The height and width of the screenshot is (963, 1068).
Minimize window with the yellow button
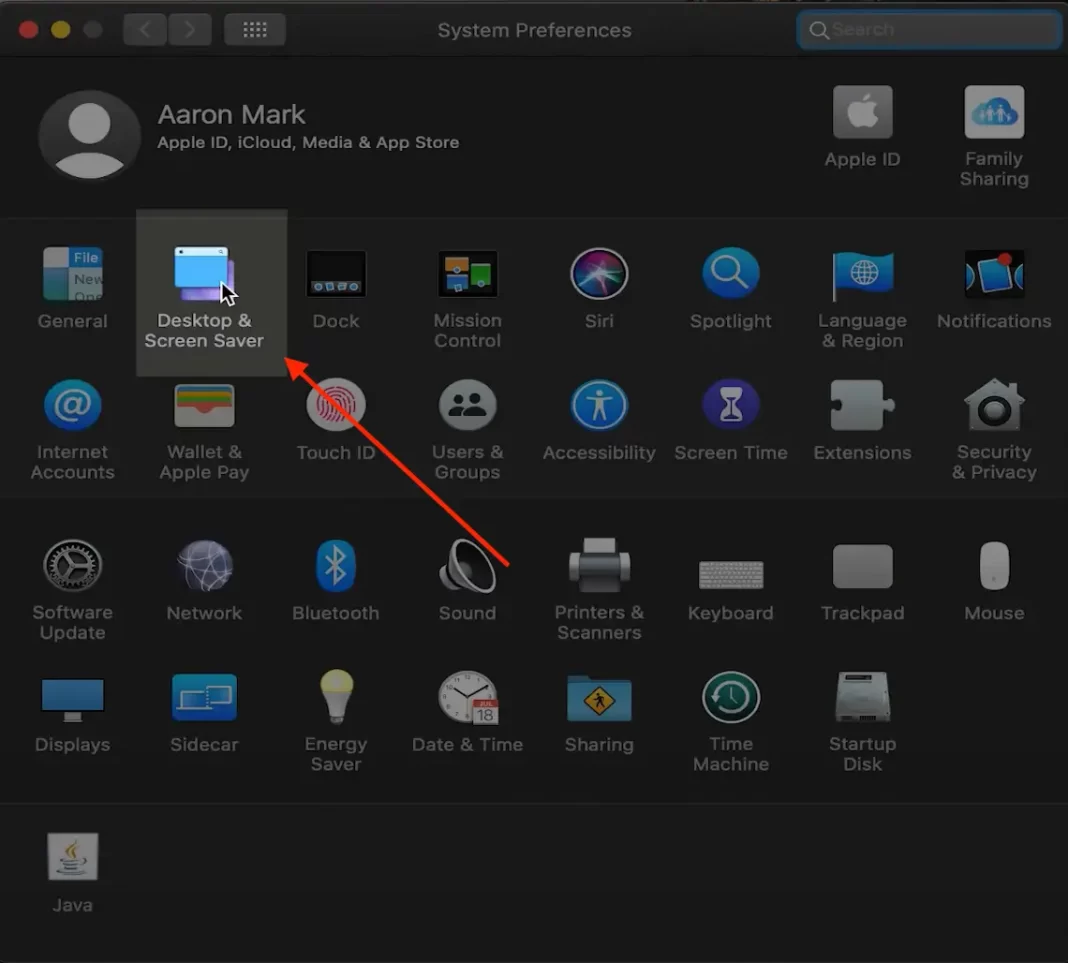tap(61, 30)
